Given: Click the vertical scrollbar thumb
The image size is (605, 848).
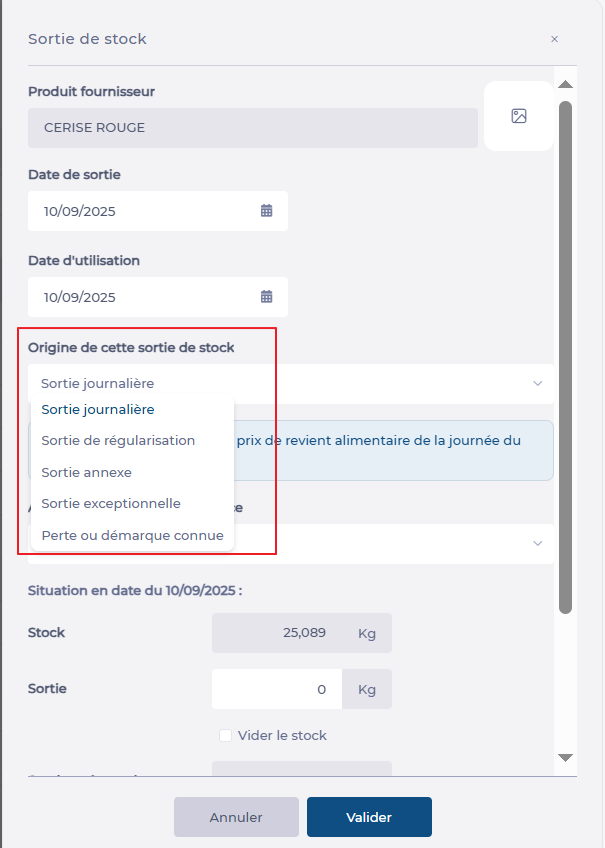Looking at the screenshot, I should (565, 350).
